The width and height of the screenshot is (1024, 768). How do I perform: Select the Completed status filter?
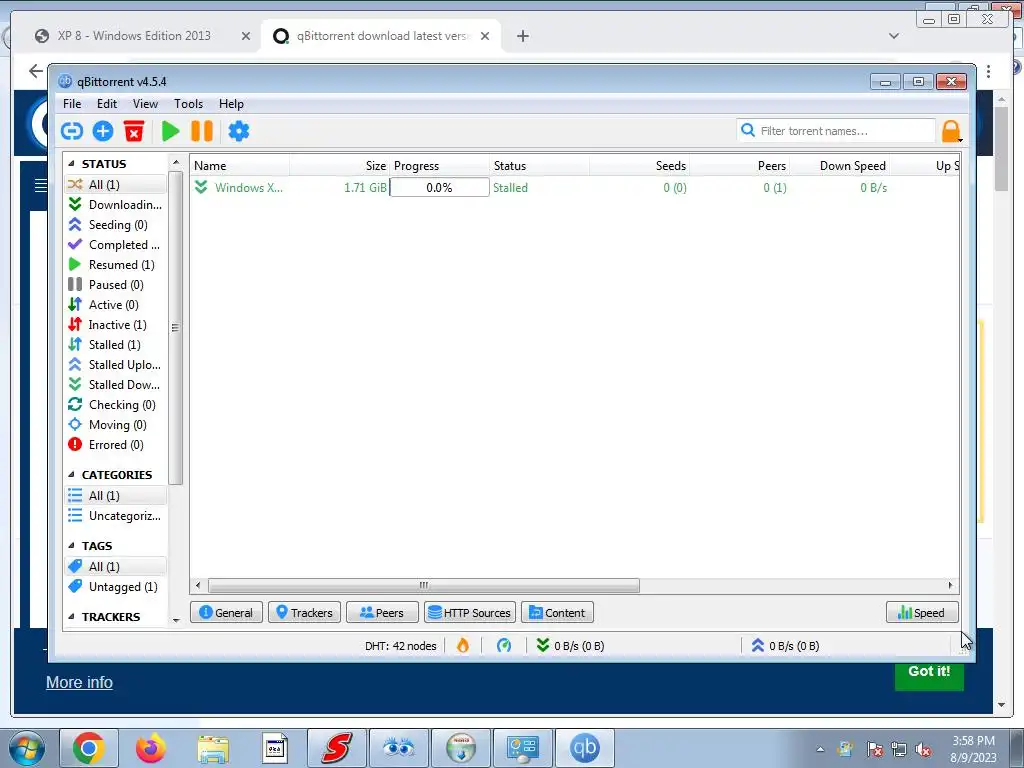point(116,245)
